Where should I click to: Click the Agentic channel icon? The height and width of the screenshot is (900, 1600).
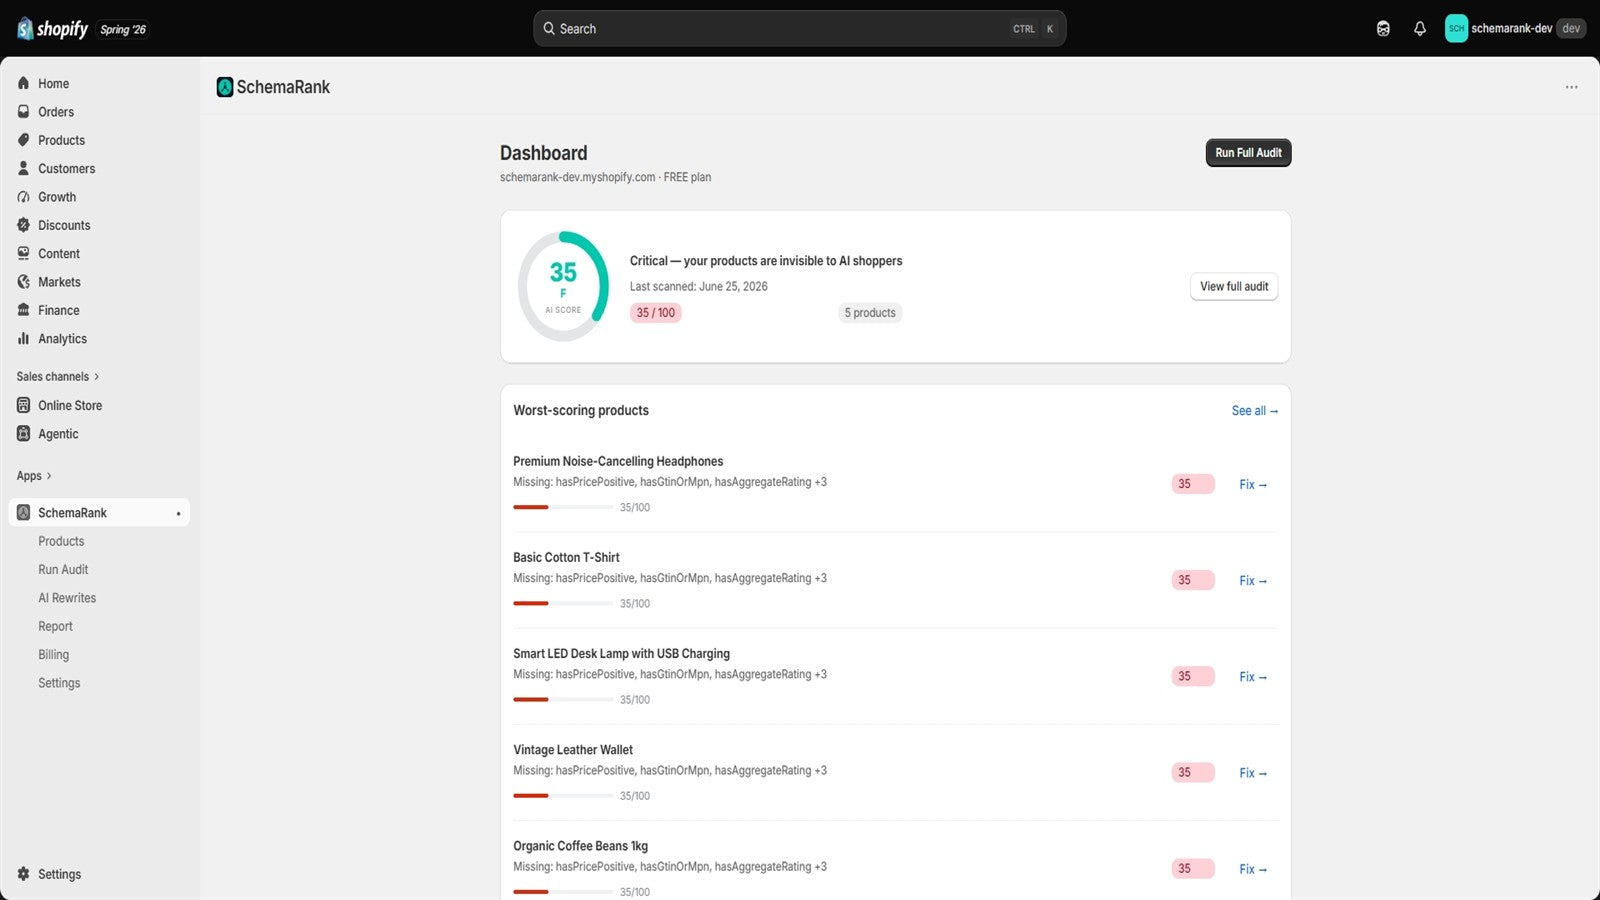click(x=24, y=434)
